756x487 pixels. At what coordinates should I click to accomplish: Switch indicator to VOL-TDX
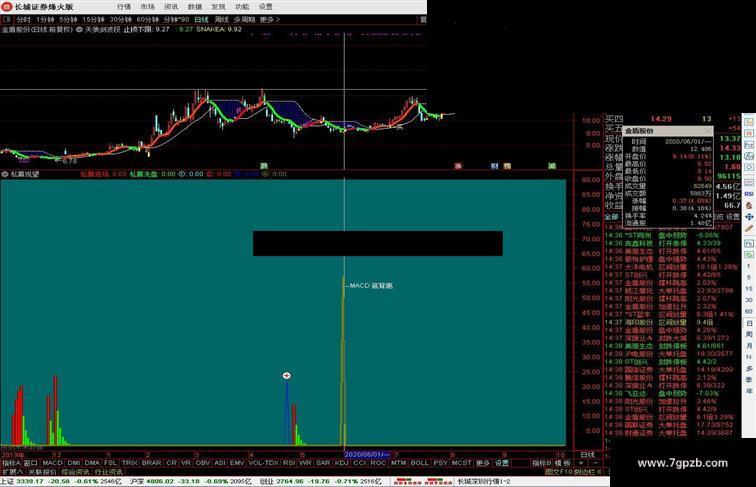[263, 462]
